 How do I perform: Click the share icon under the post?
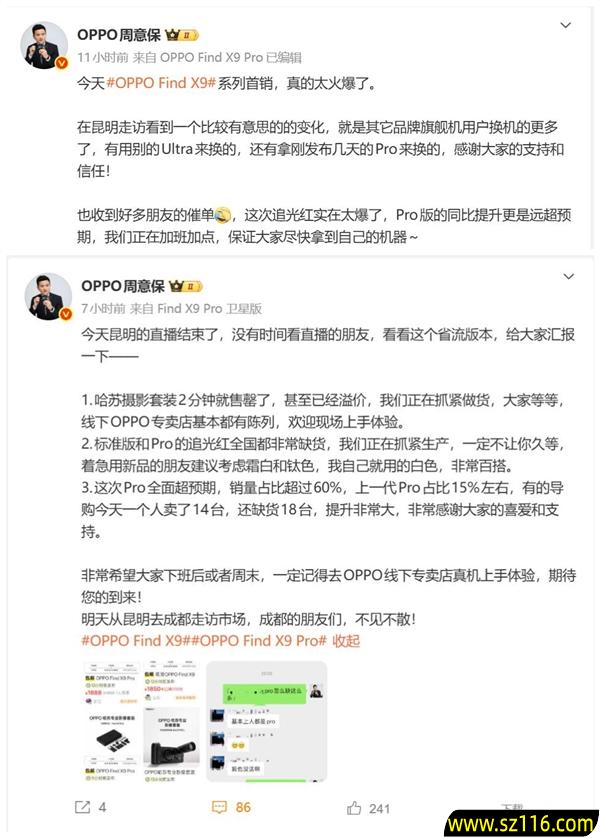pos(82,807)
